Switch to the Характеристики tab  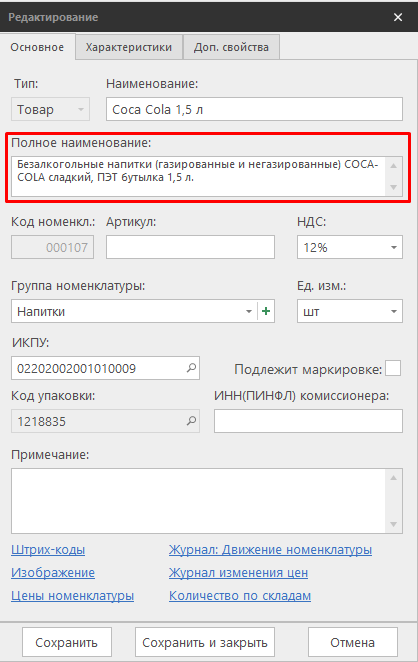click(129, 47)
